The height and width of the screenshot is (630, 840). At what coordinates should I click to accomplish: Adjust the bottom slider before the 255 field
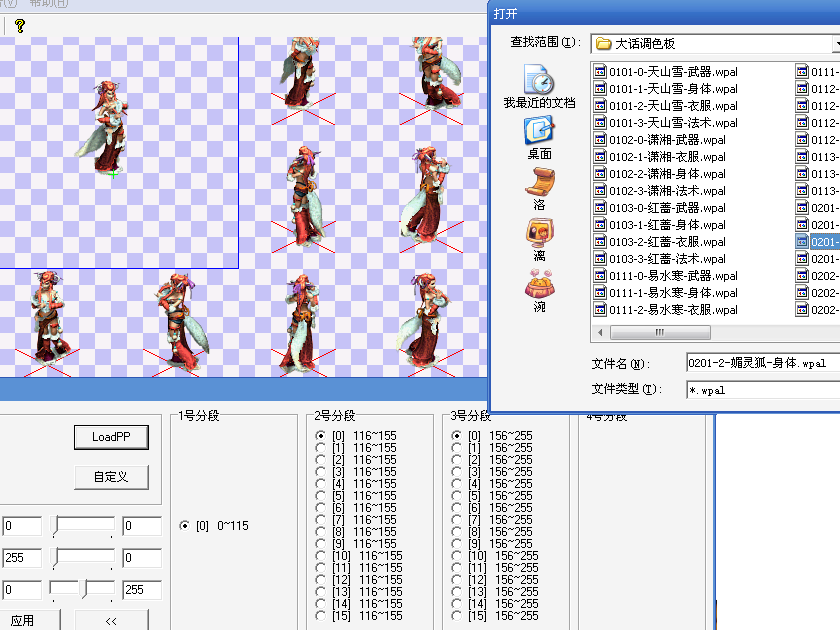82,590
